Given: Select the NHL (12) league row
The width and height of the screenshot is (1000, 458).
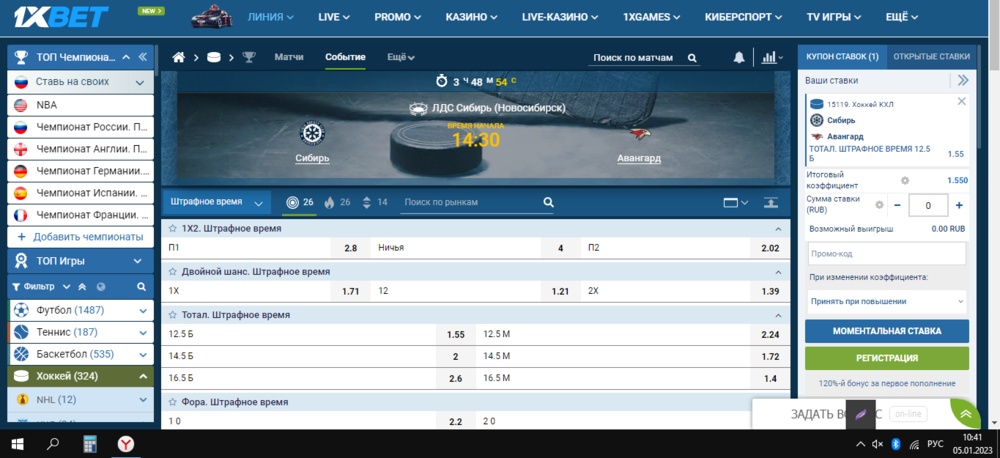Looking at the screenshot, I should click(x=81, y=400).
